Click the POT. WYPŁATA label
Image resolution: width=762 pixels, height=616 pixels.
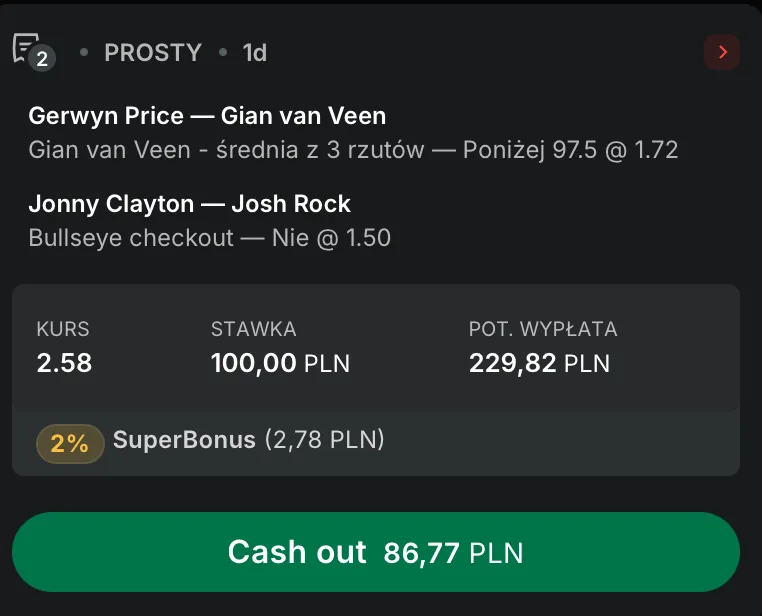coord(543,329)
